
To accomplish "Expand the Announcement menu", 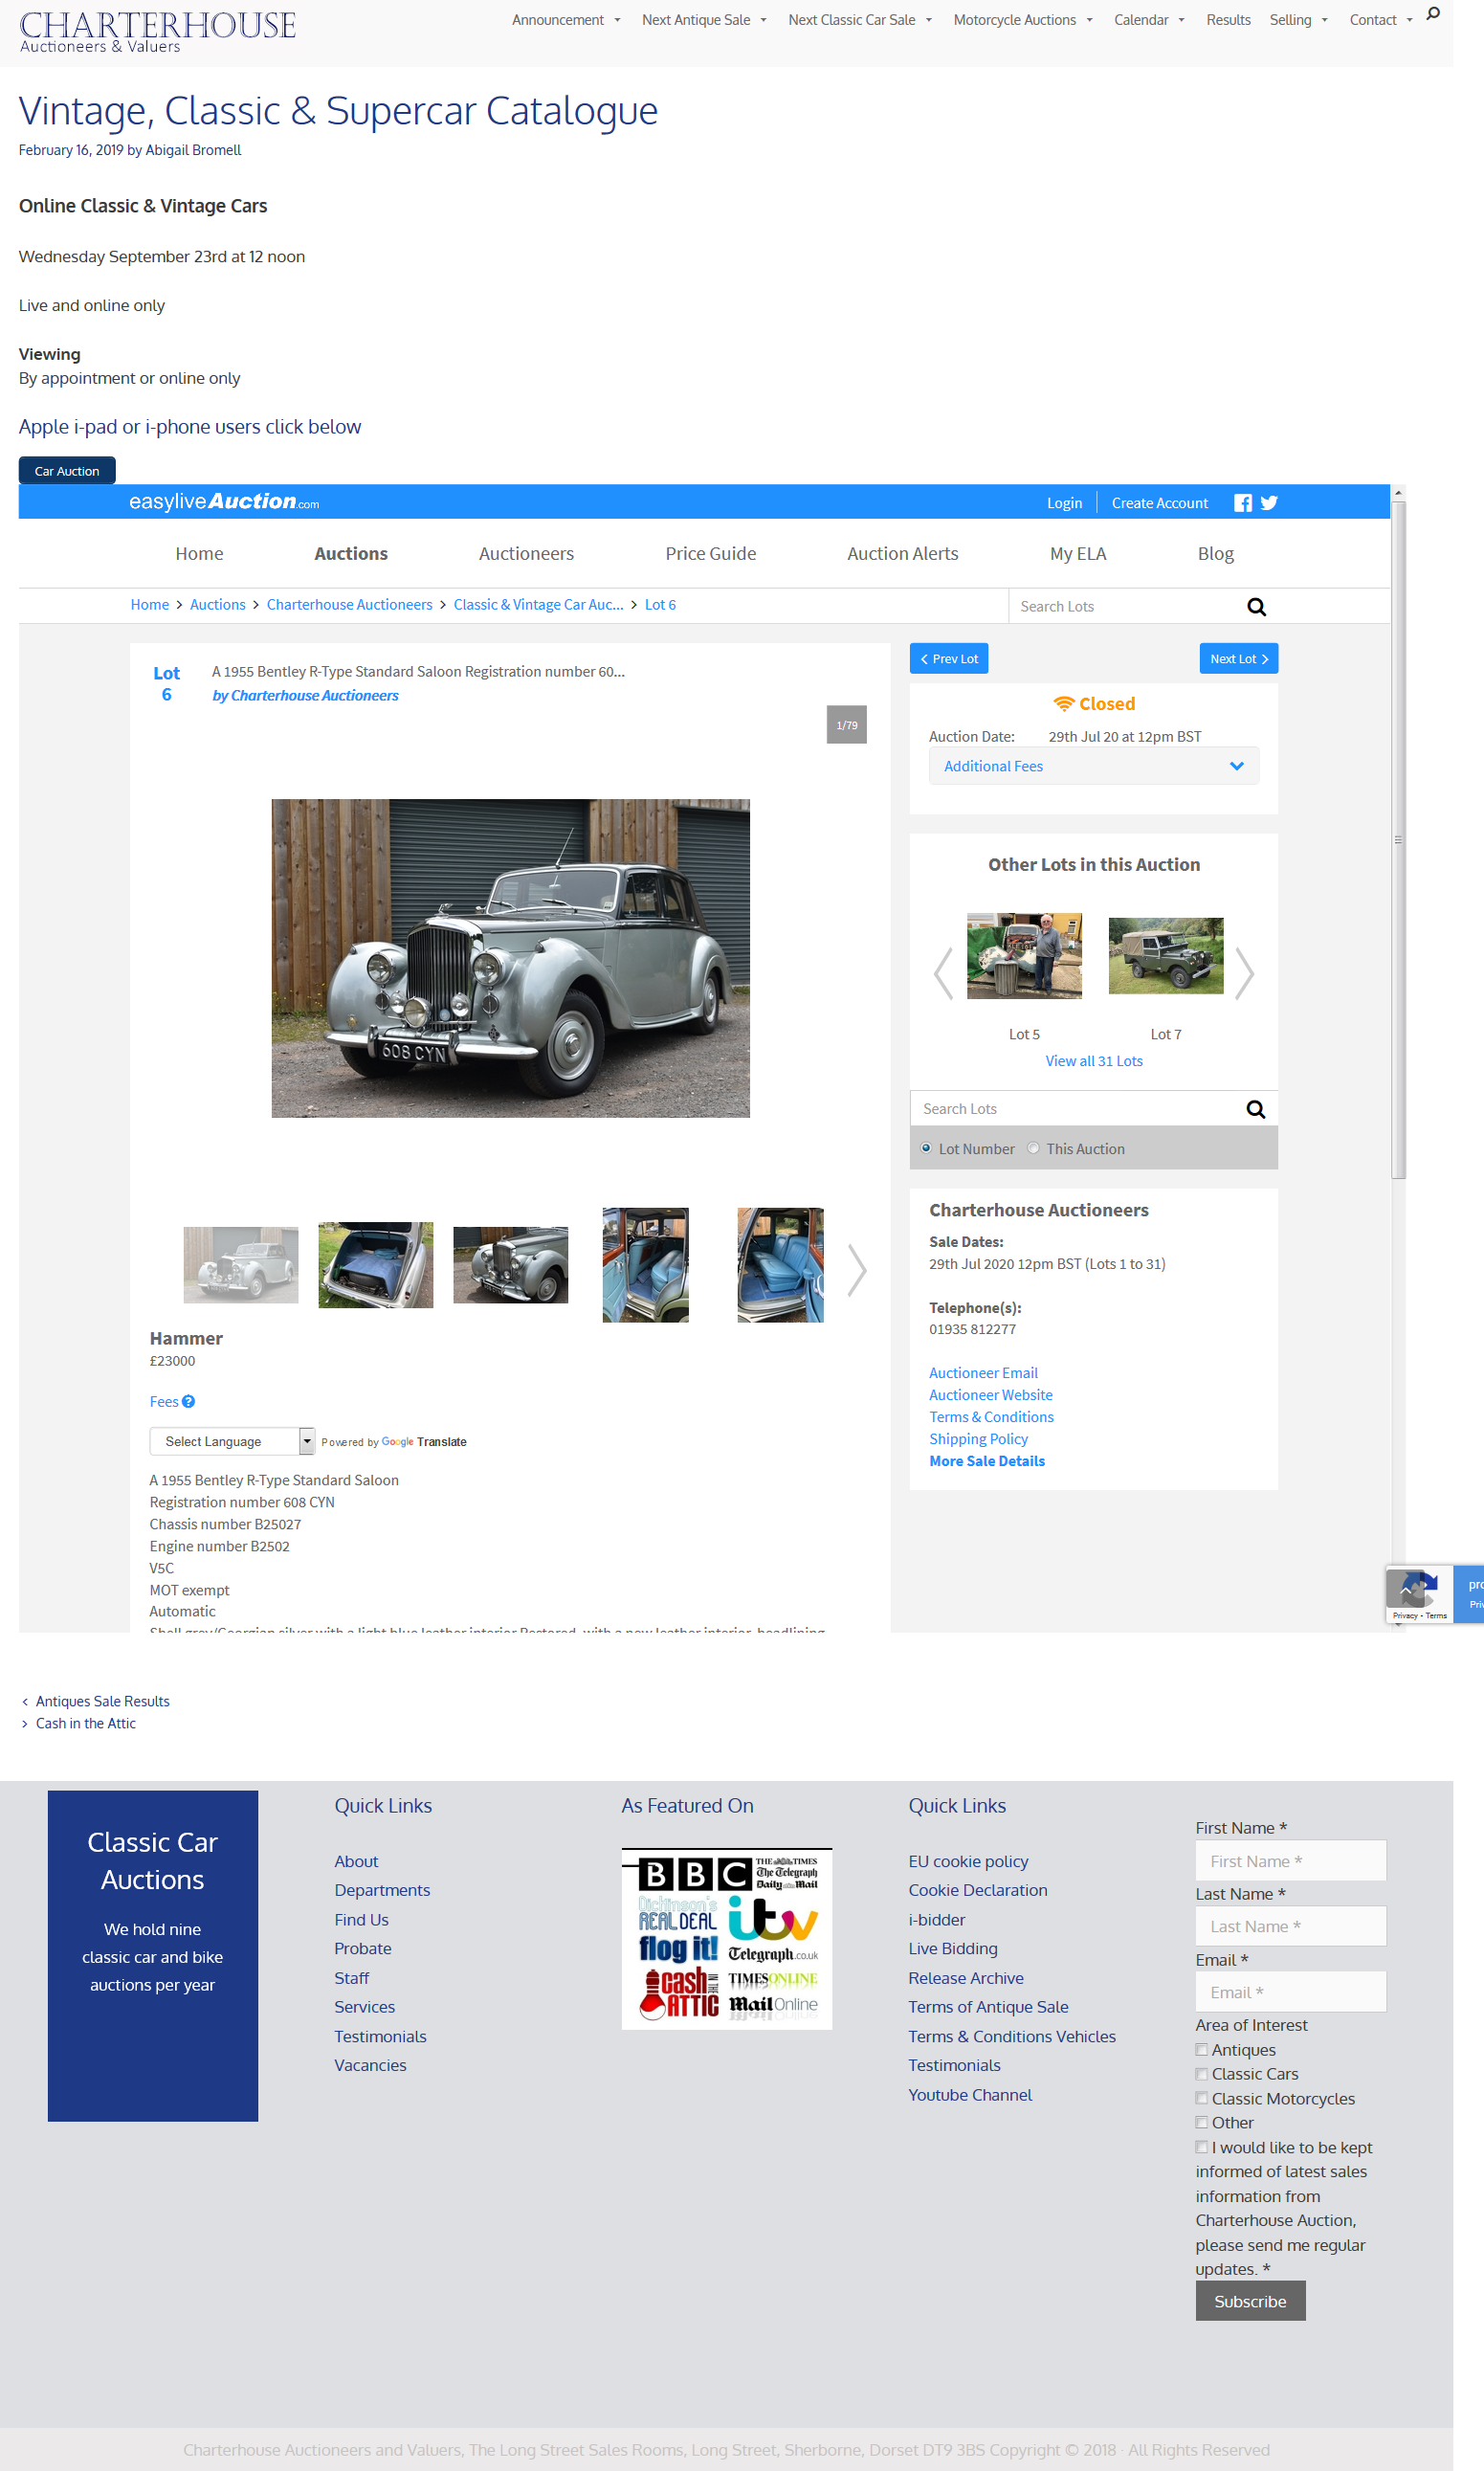I will (x=566, y=20).
